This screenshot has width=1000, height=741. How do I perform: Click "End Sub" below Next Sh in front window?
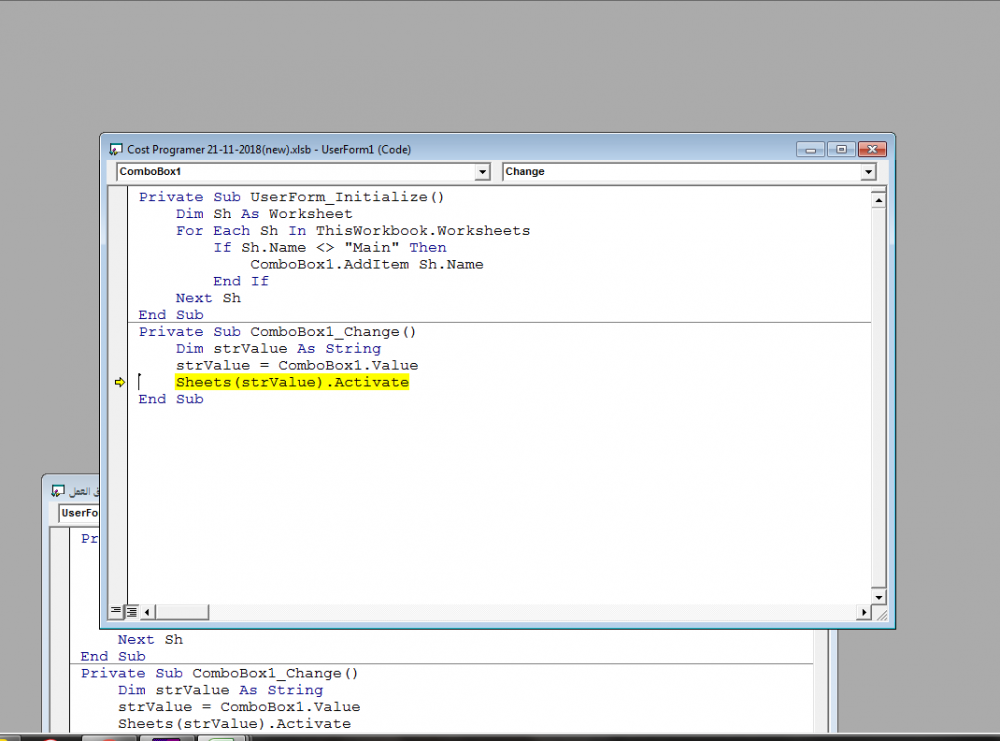click(171, 315)
